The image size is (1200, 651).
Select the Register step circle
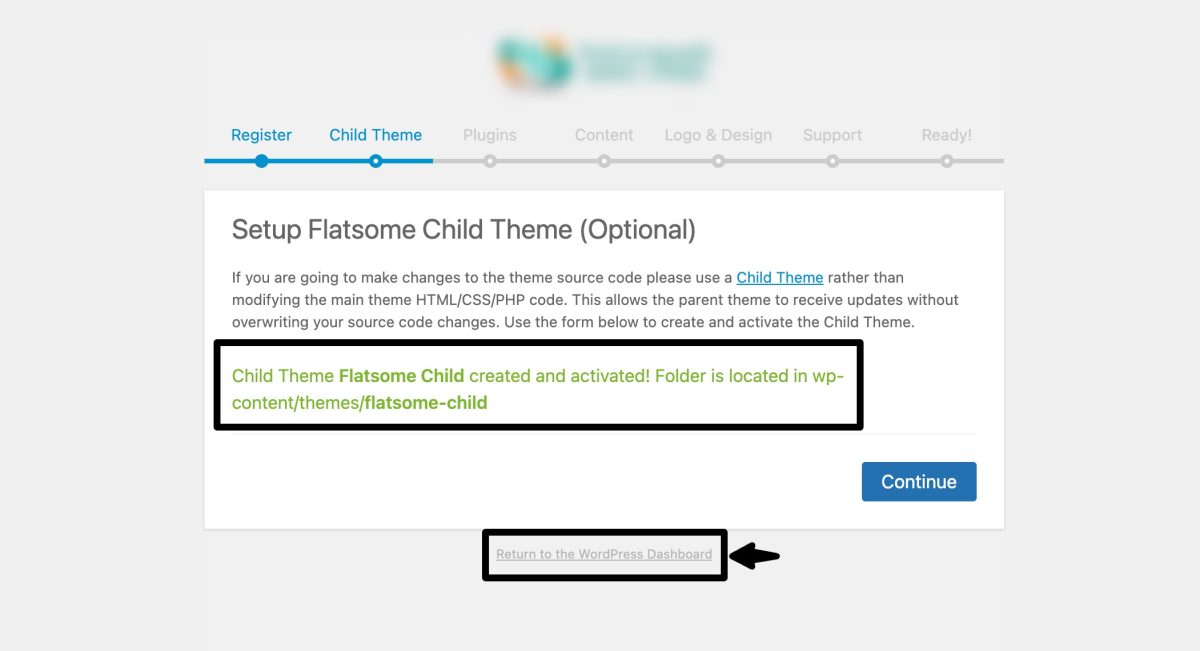[x=261, y=160]
